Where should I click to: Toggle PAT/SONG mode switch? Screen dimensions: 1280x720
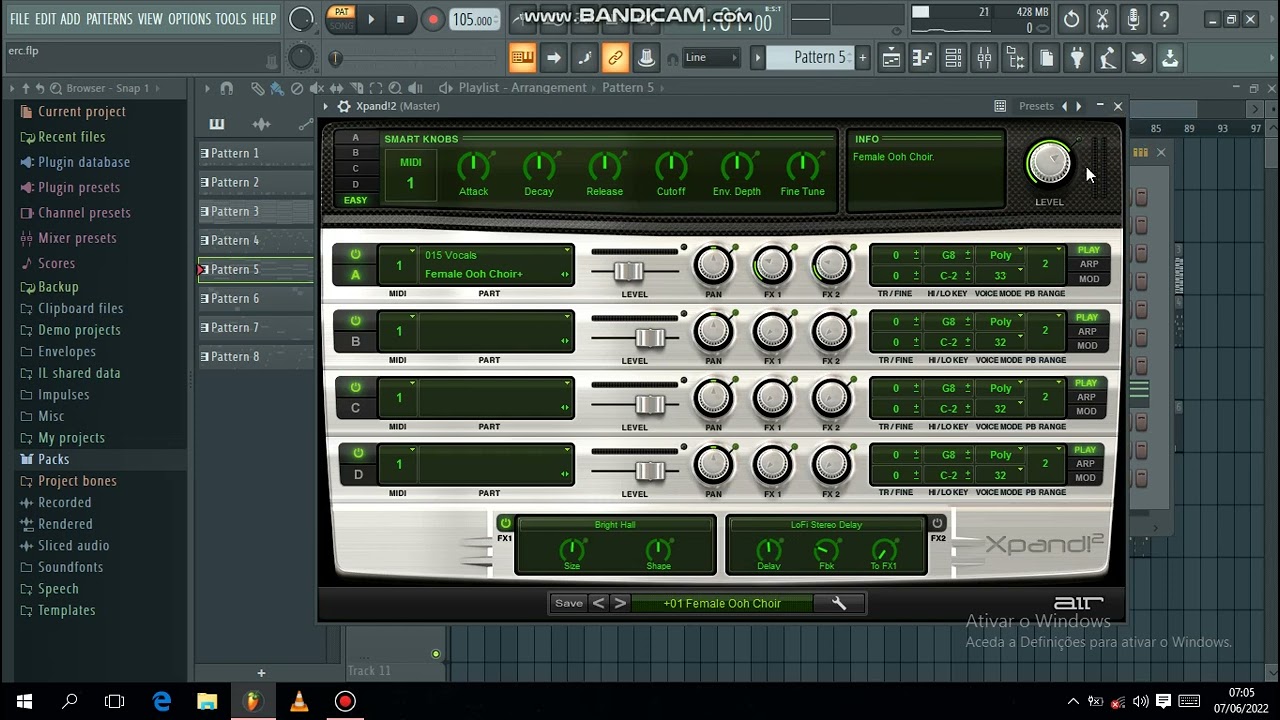(x=342, y=18)
